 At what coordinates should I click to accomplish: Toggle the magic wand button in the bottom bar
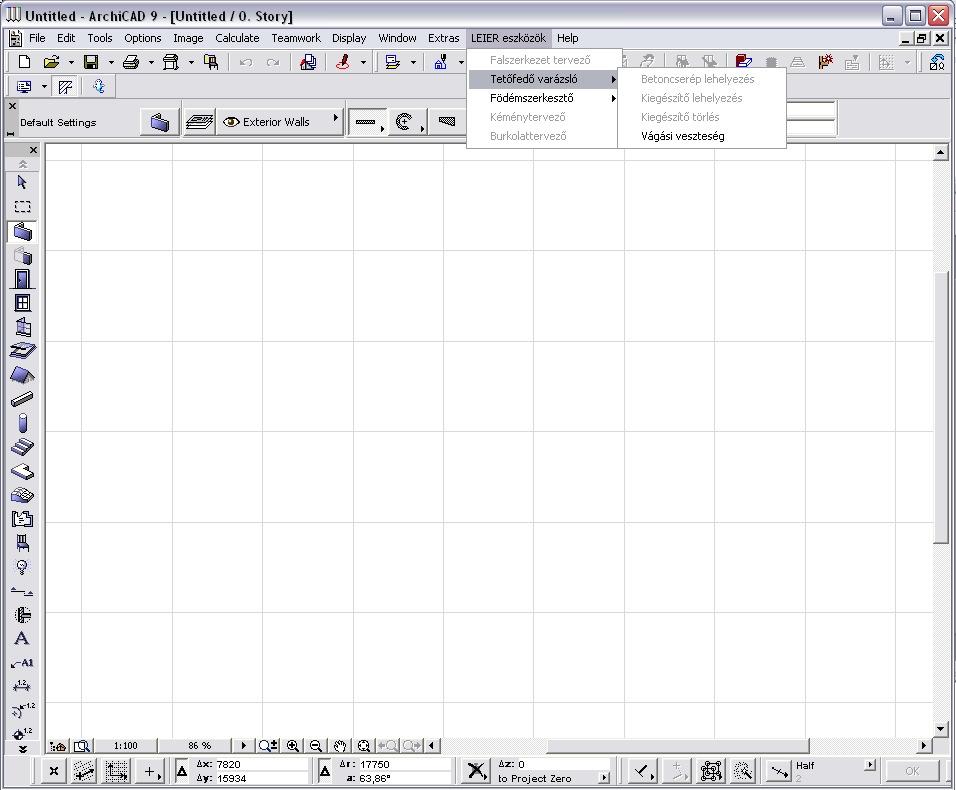coord(743,772)
